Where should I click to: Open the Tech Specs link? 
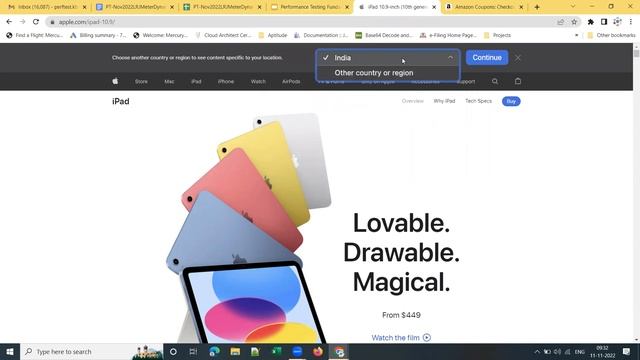[x=478, y=101]
